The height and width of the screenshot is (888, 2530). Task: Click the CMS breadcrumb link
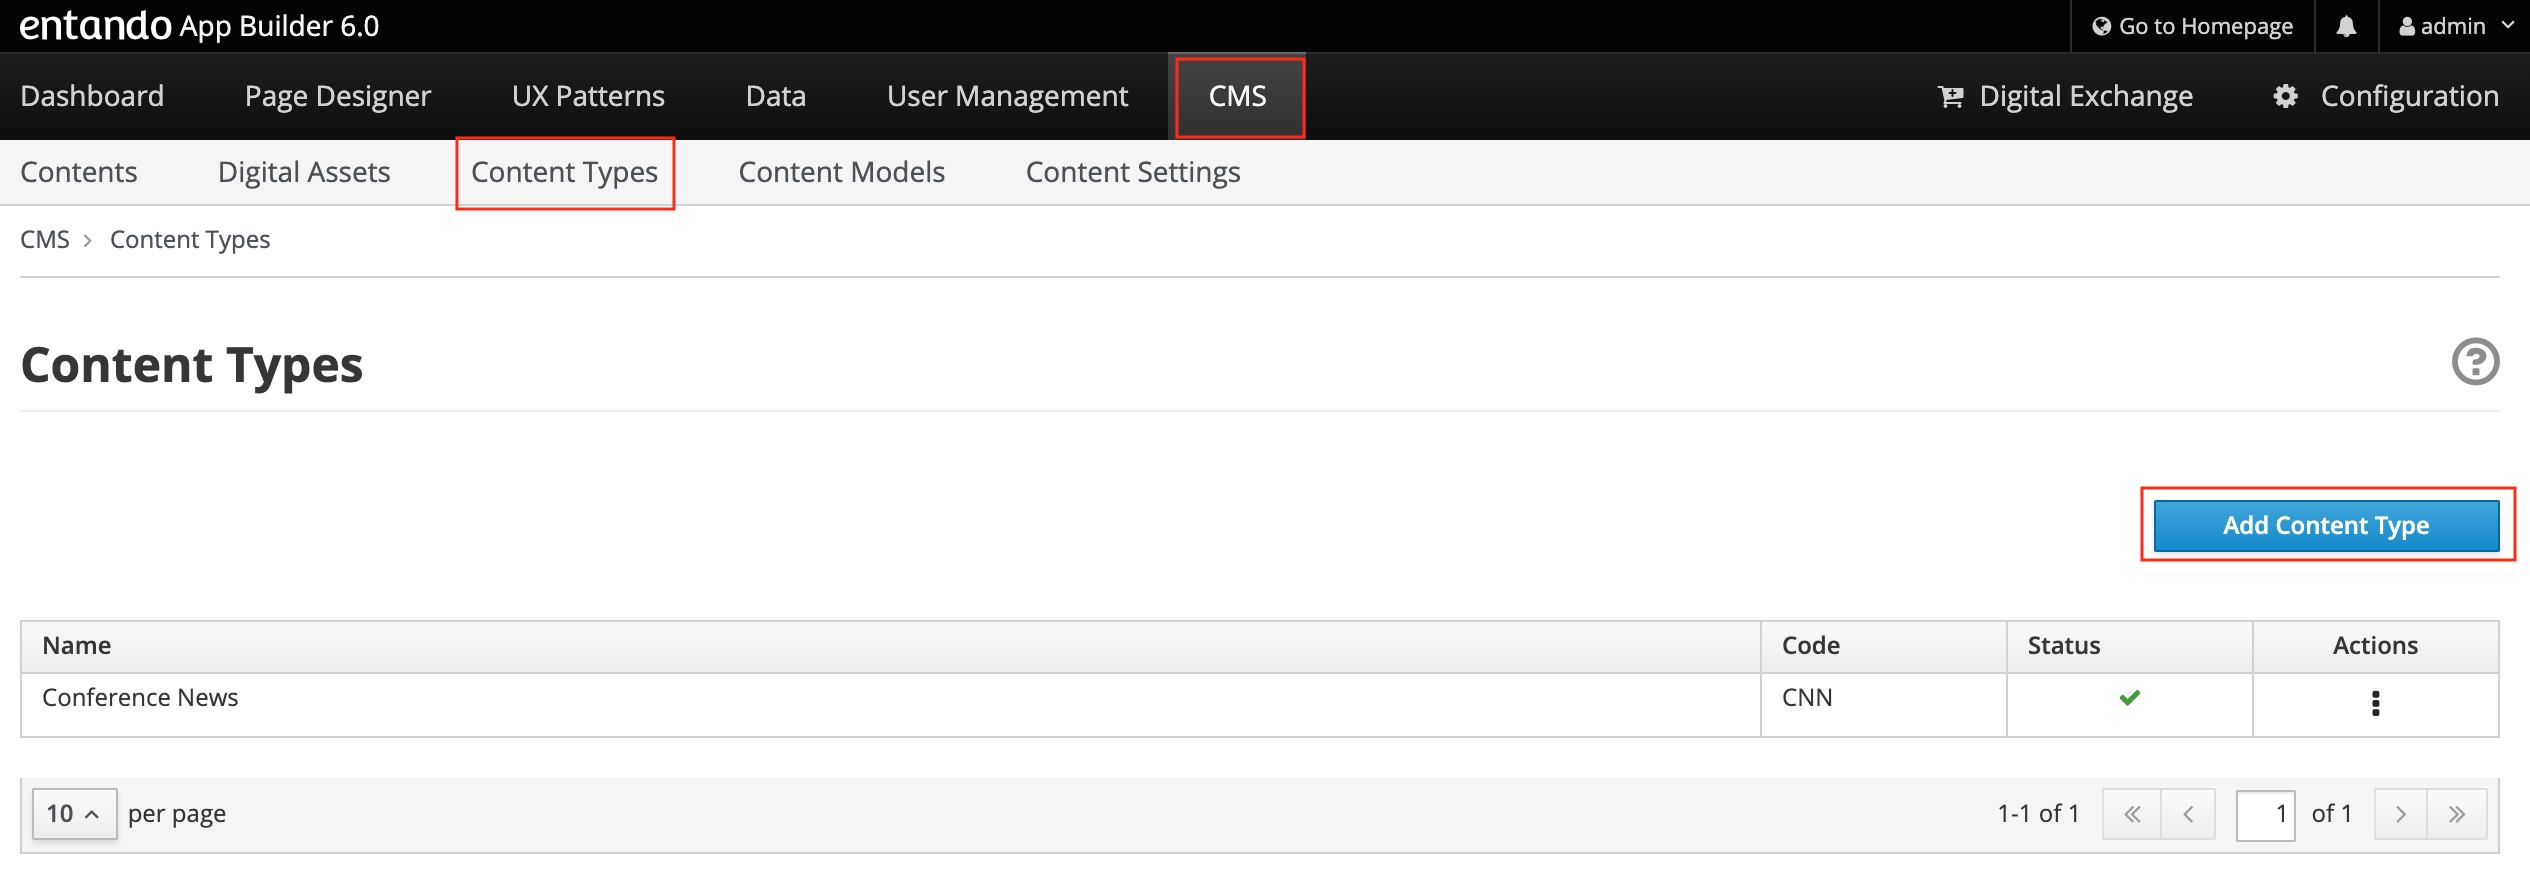tap(45, 240)
